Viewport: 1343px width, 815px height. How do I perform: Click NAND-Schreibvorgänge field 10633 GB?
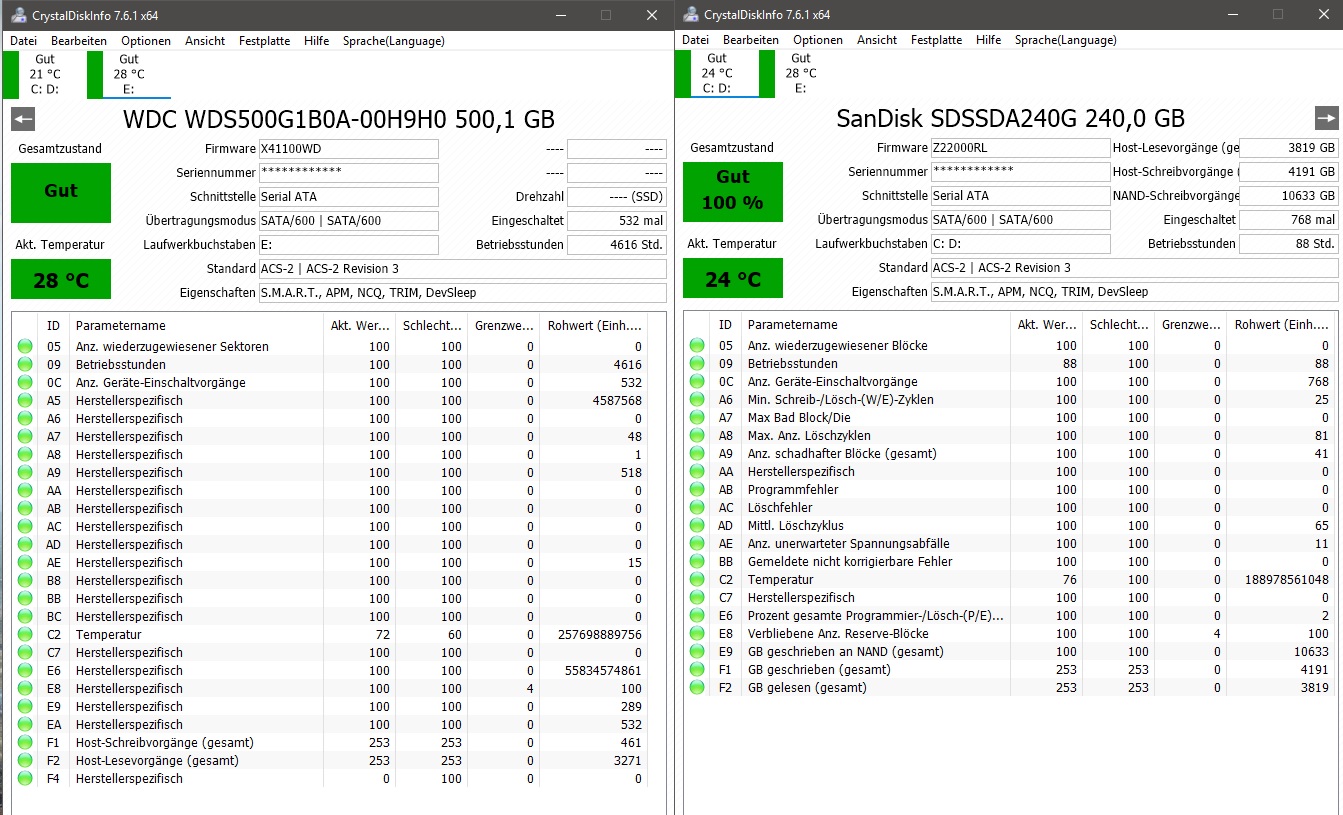(x=1288, y=196)
